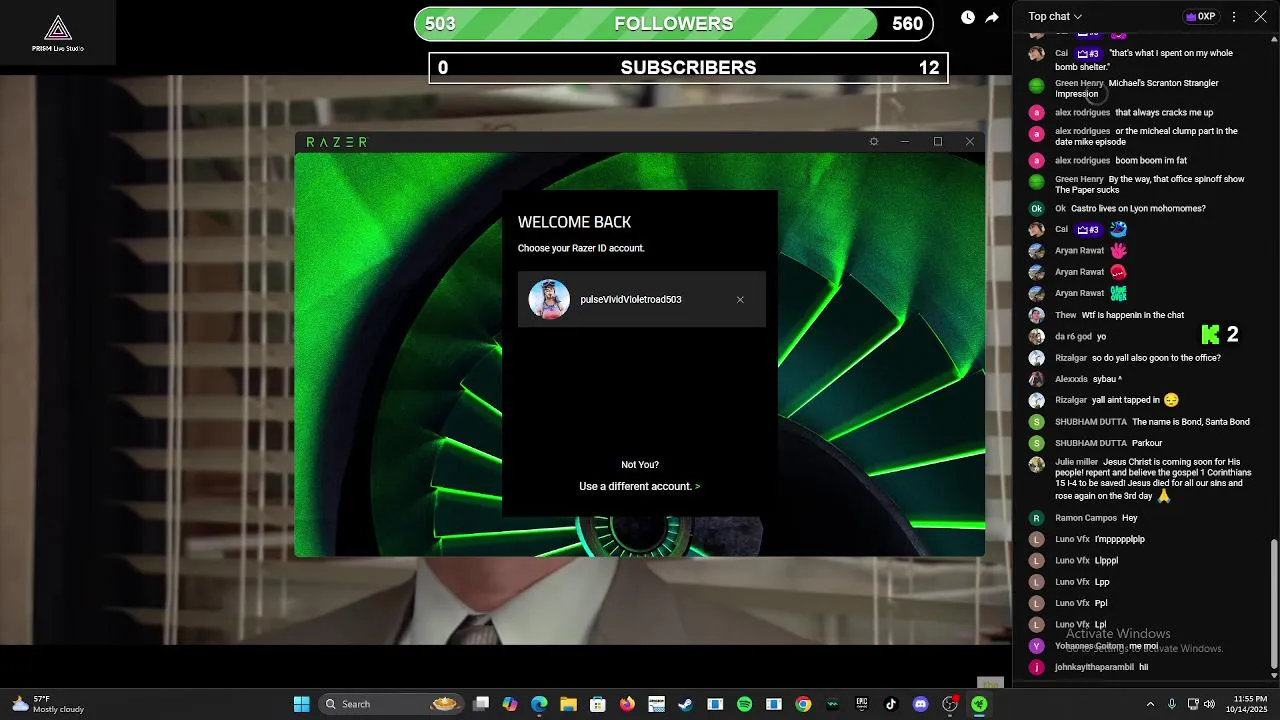Image resolution: width=1280 pixels, height=720 pixels.
Task: Open Task View on the taskbar
Action: coord(481,704)
